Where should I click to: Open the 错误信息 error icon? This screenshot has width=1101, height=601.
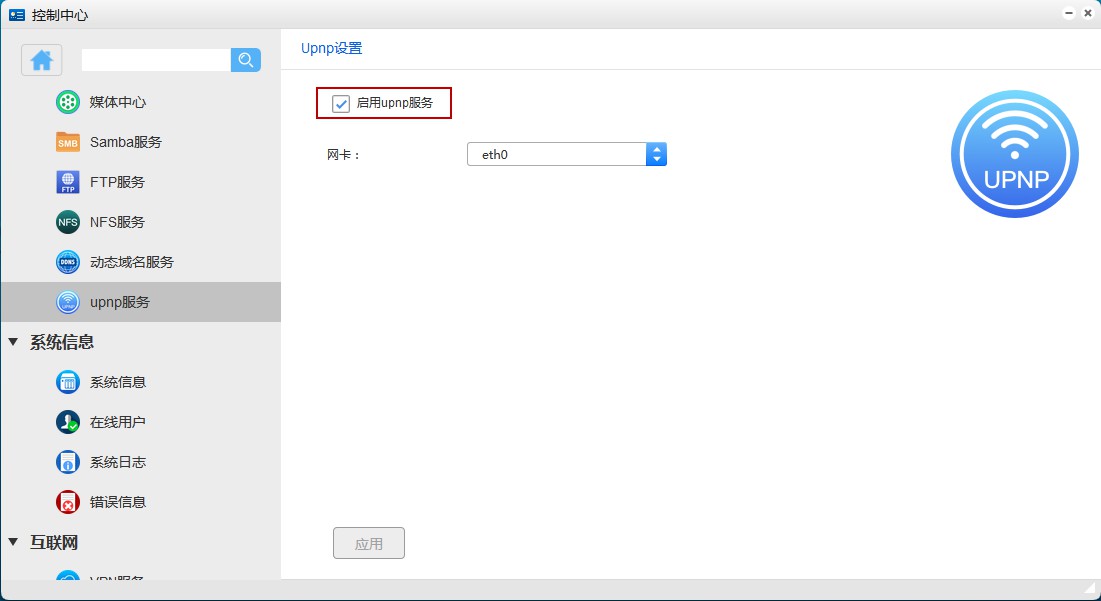coord(68,502)
